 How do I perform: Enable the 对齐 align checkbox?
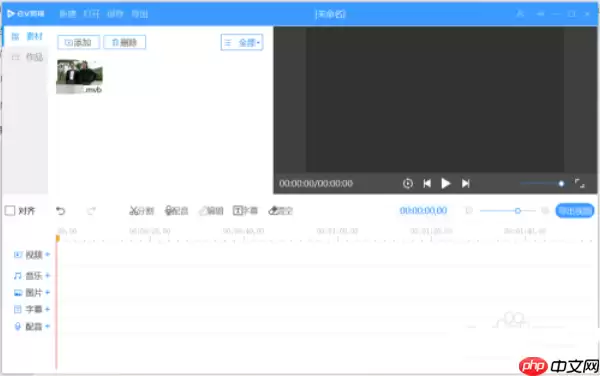(10, 211)
